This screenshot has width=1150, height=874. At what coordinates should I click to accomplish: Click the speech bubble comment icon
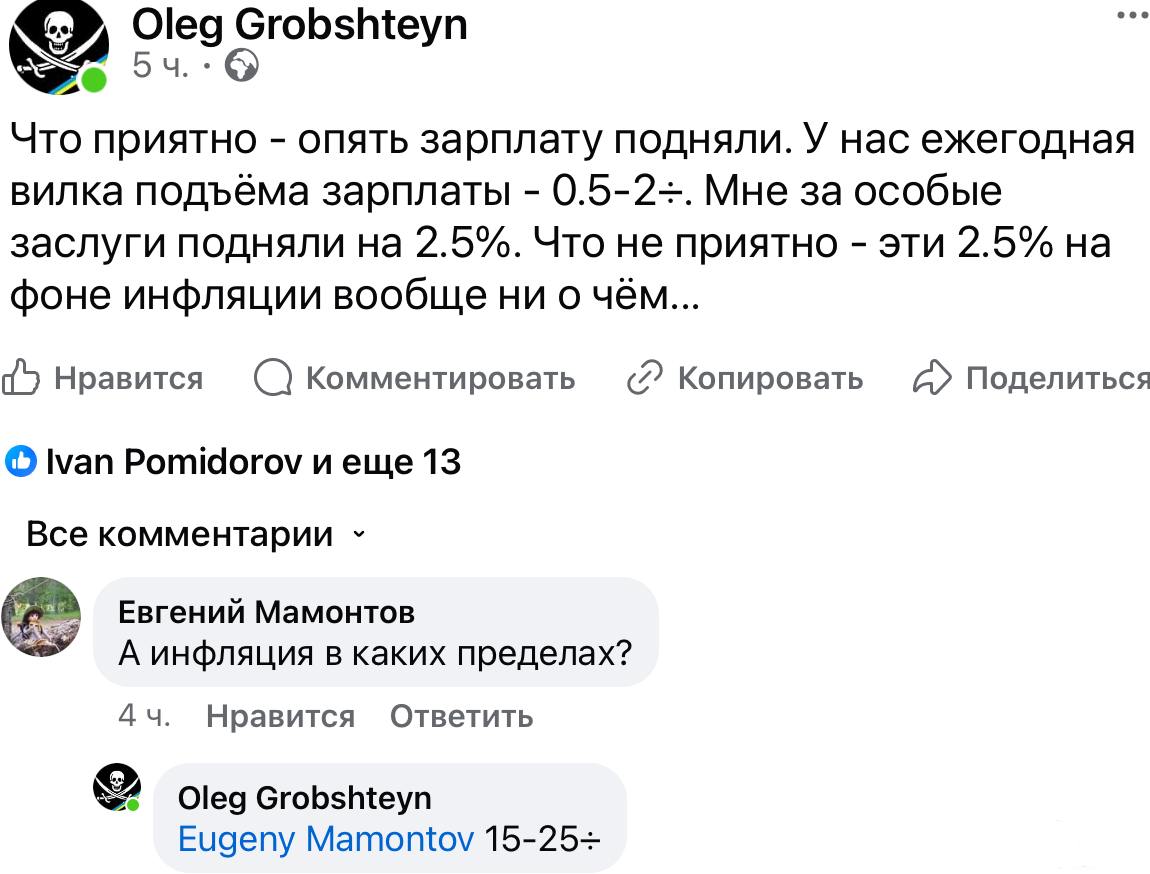273,378
